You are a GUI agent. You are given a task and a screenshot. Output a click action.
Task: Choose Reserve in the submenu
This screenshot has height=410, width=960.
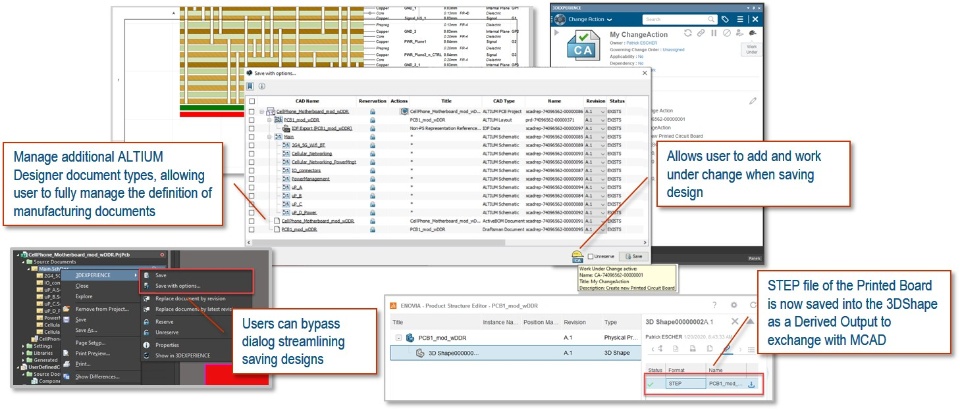pos(165,321)
